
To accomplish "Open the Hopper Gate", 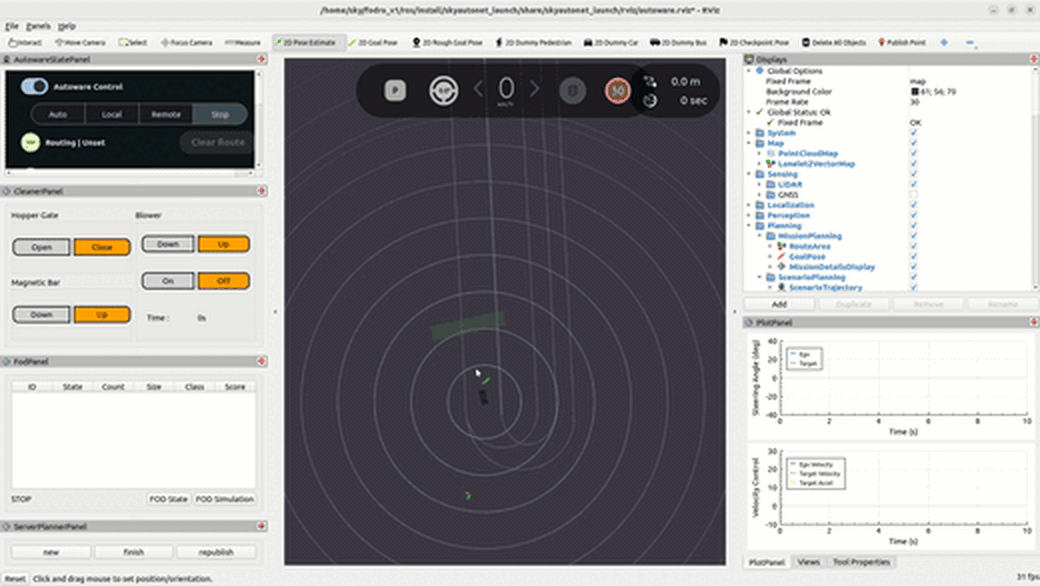I will (41, 247).
